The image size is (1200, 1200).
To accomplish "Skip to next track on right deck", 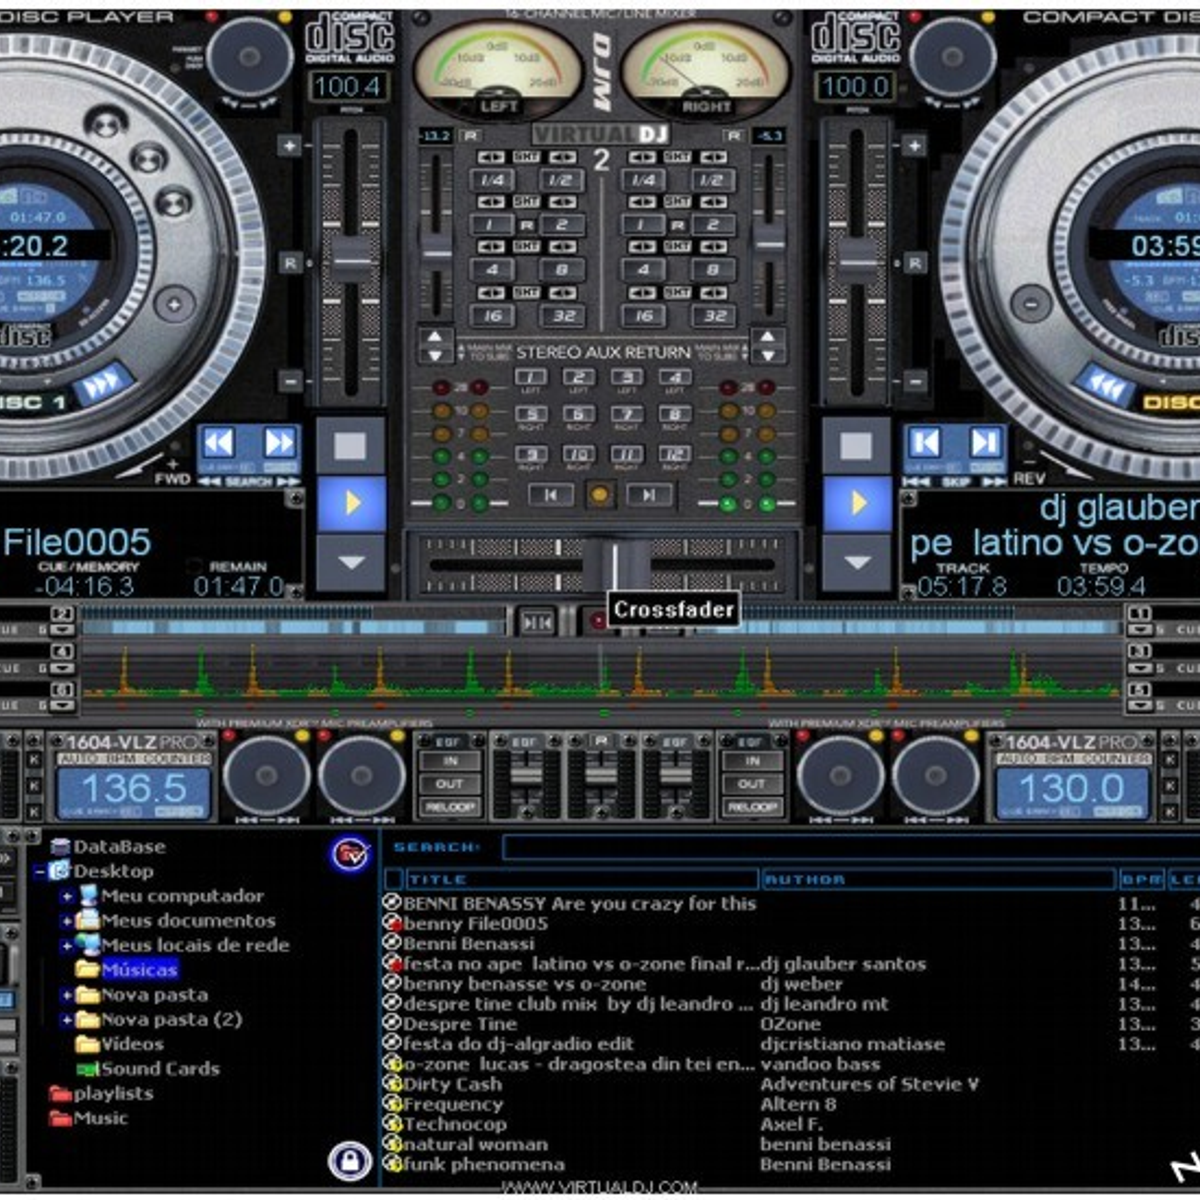I will tap(985, 443).
